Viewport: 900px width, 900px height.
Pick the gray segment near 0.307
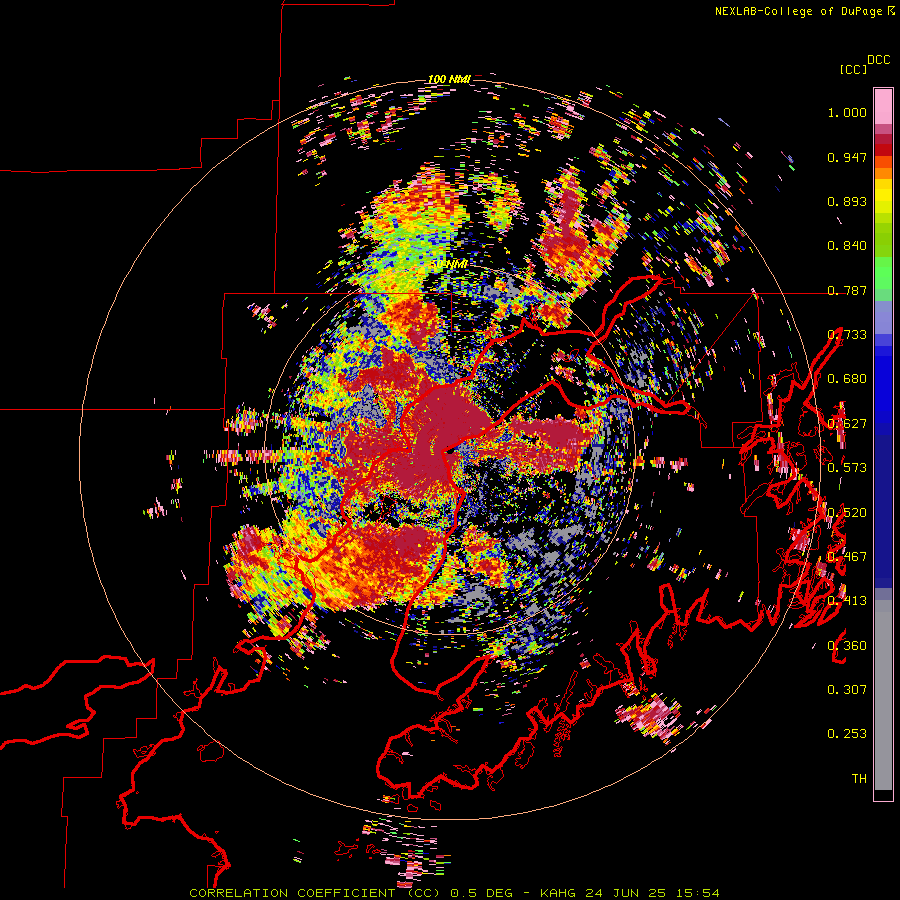coord(883,695)
